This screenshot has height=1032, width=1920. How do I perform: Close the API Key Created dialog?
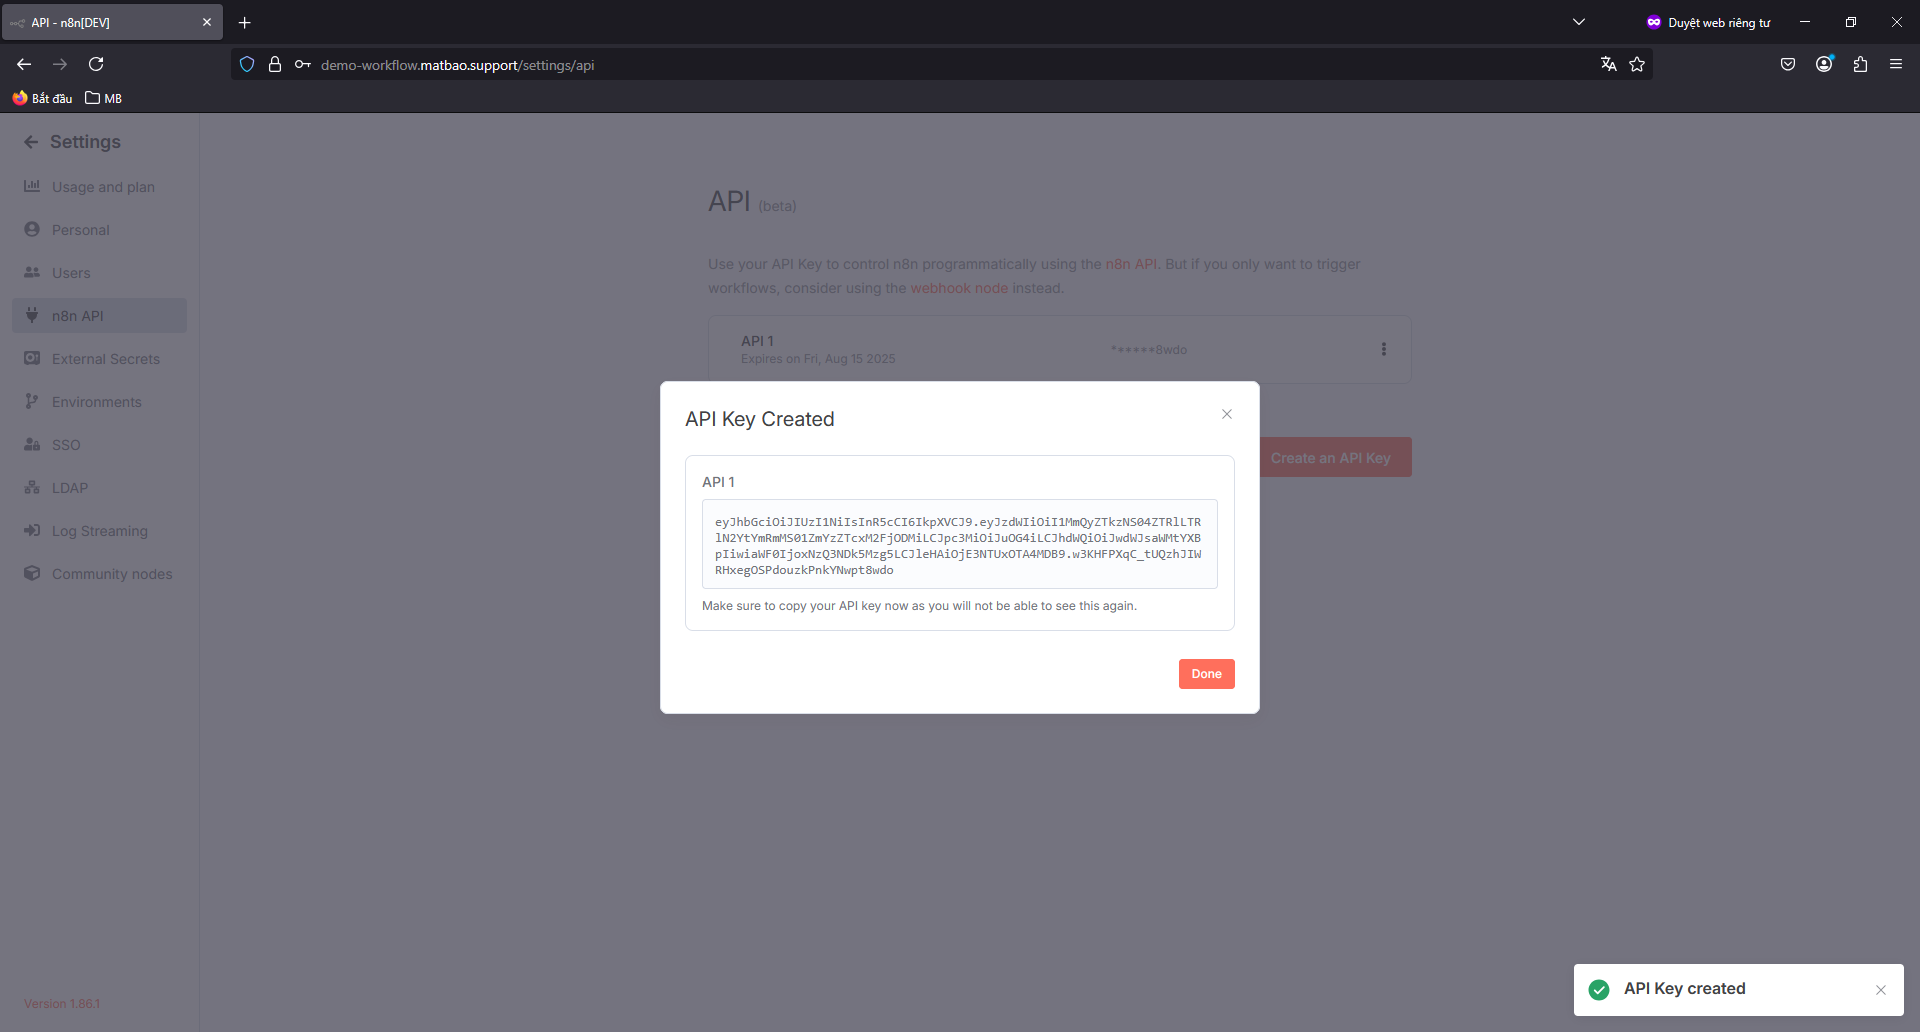1227,414
